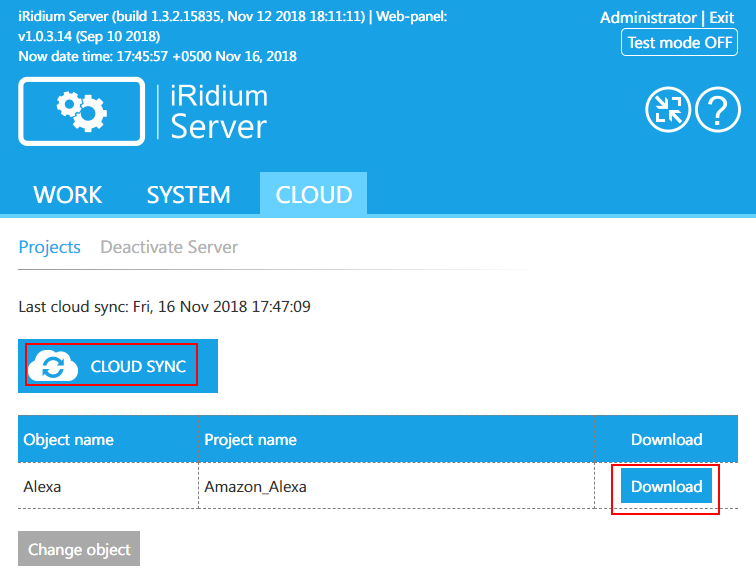Screen dimensions: 756x588
Task: Download the Amazon_Alexa project
Action: point(666,487)
